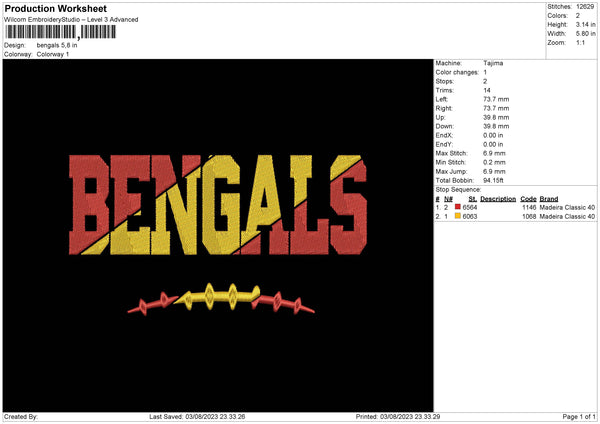Click the red thread color swatch 6564
600x424 pixels.
coord(458,207)
